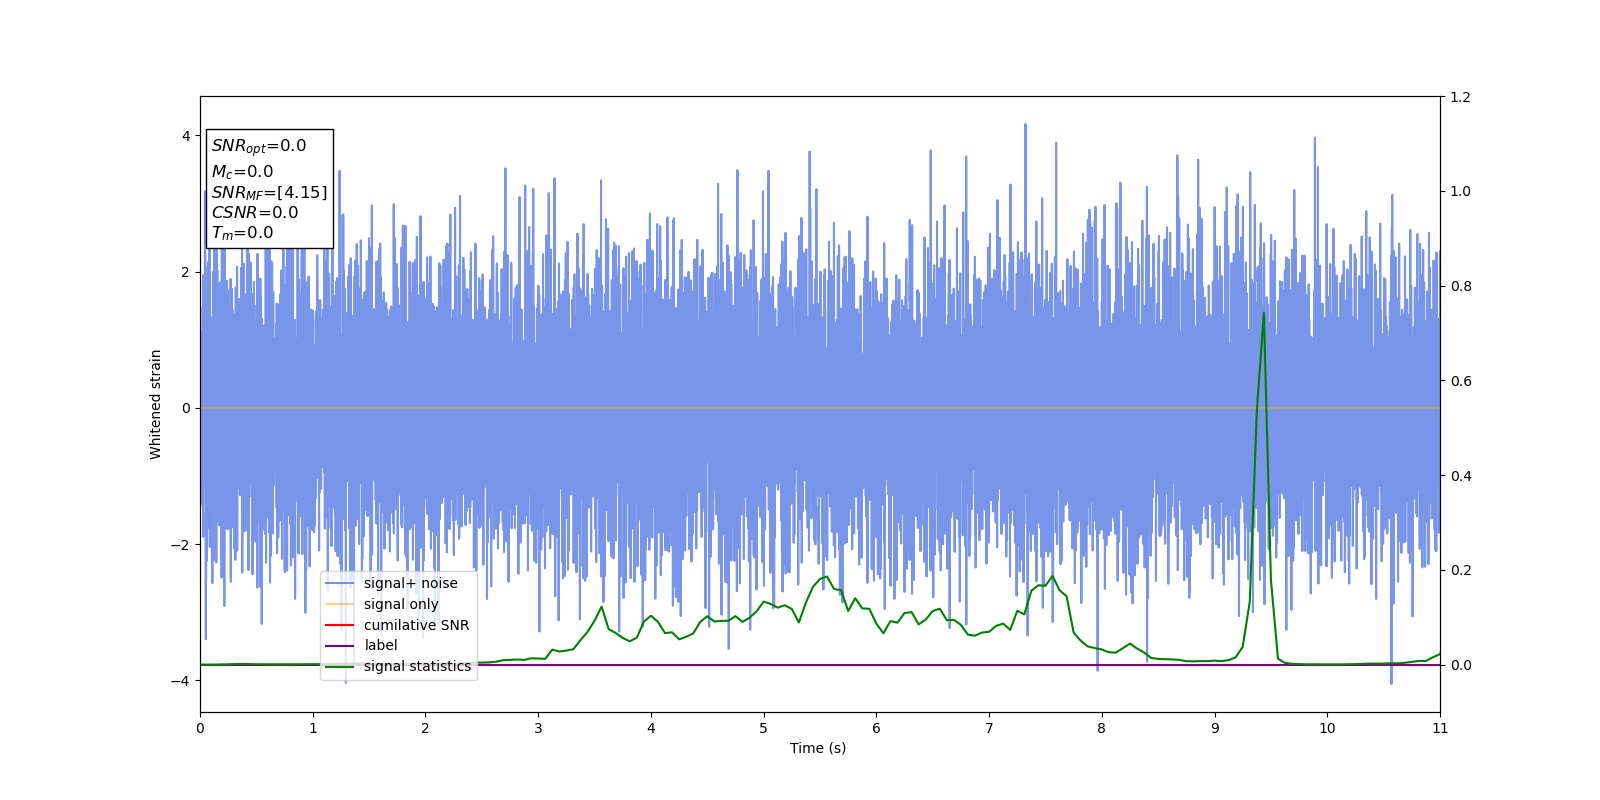The width and height of the screenshot is (1600, 800).
Task: Click the 'Whitened strain' y-axis label
Action: tap(156, 404)
